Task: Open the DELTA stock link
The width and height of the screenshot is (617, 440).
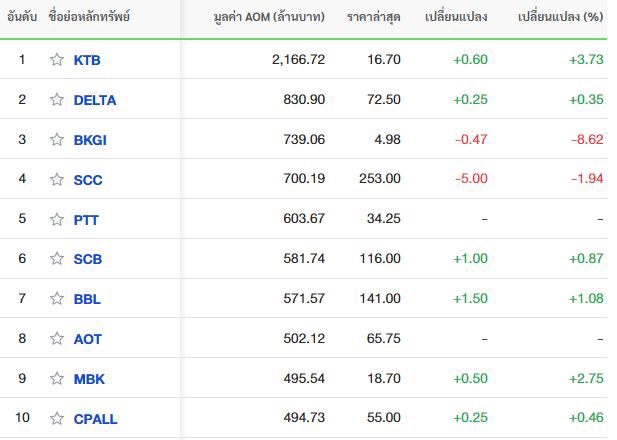Action: [x=95, y=100]
